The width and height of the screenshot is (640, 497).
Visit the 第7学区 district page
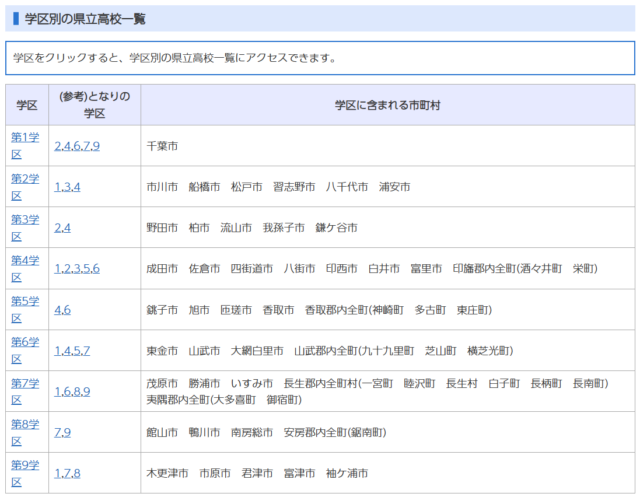[x=25, y=384]
